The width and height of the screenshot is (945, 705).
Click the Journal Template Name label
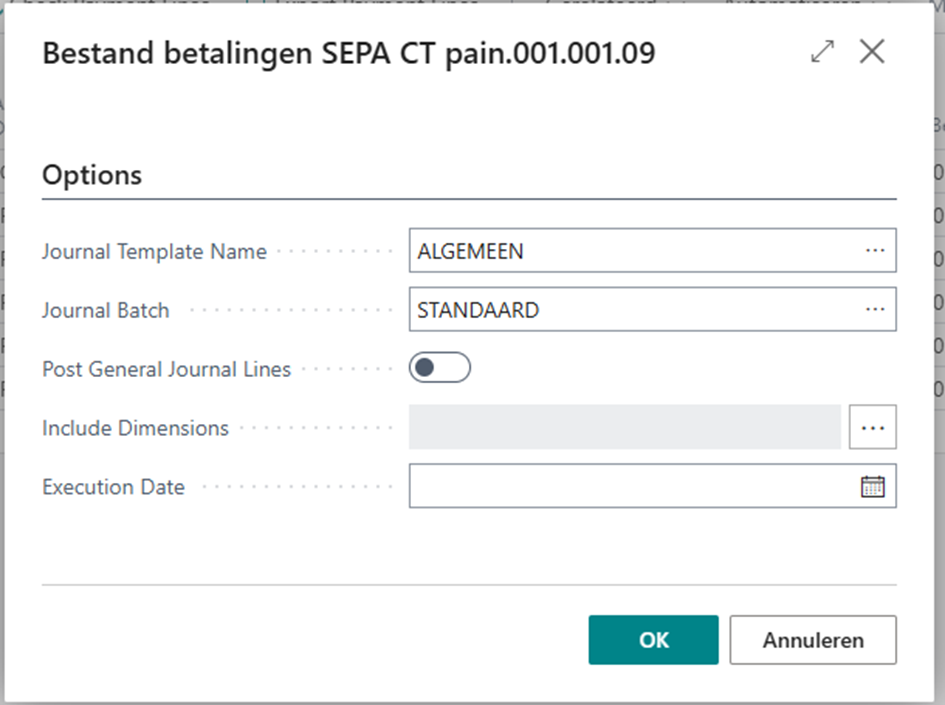click(154, 251)
